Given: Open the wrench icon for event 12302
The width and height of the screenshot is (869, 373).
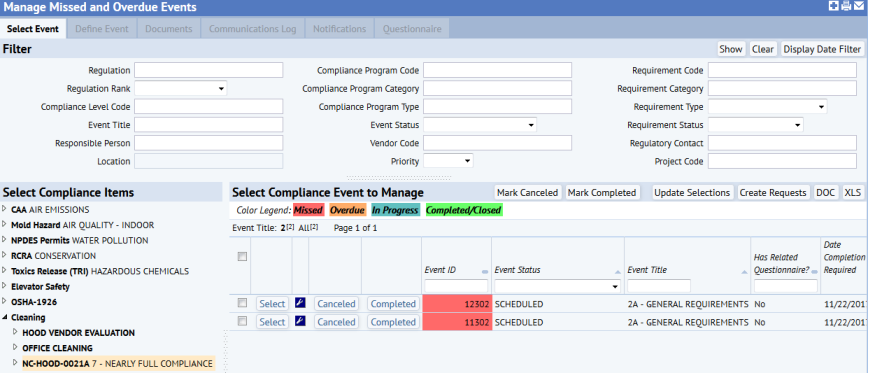Looking at the screenshot, I should coord(300,303).
